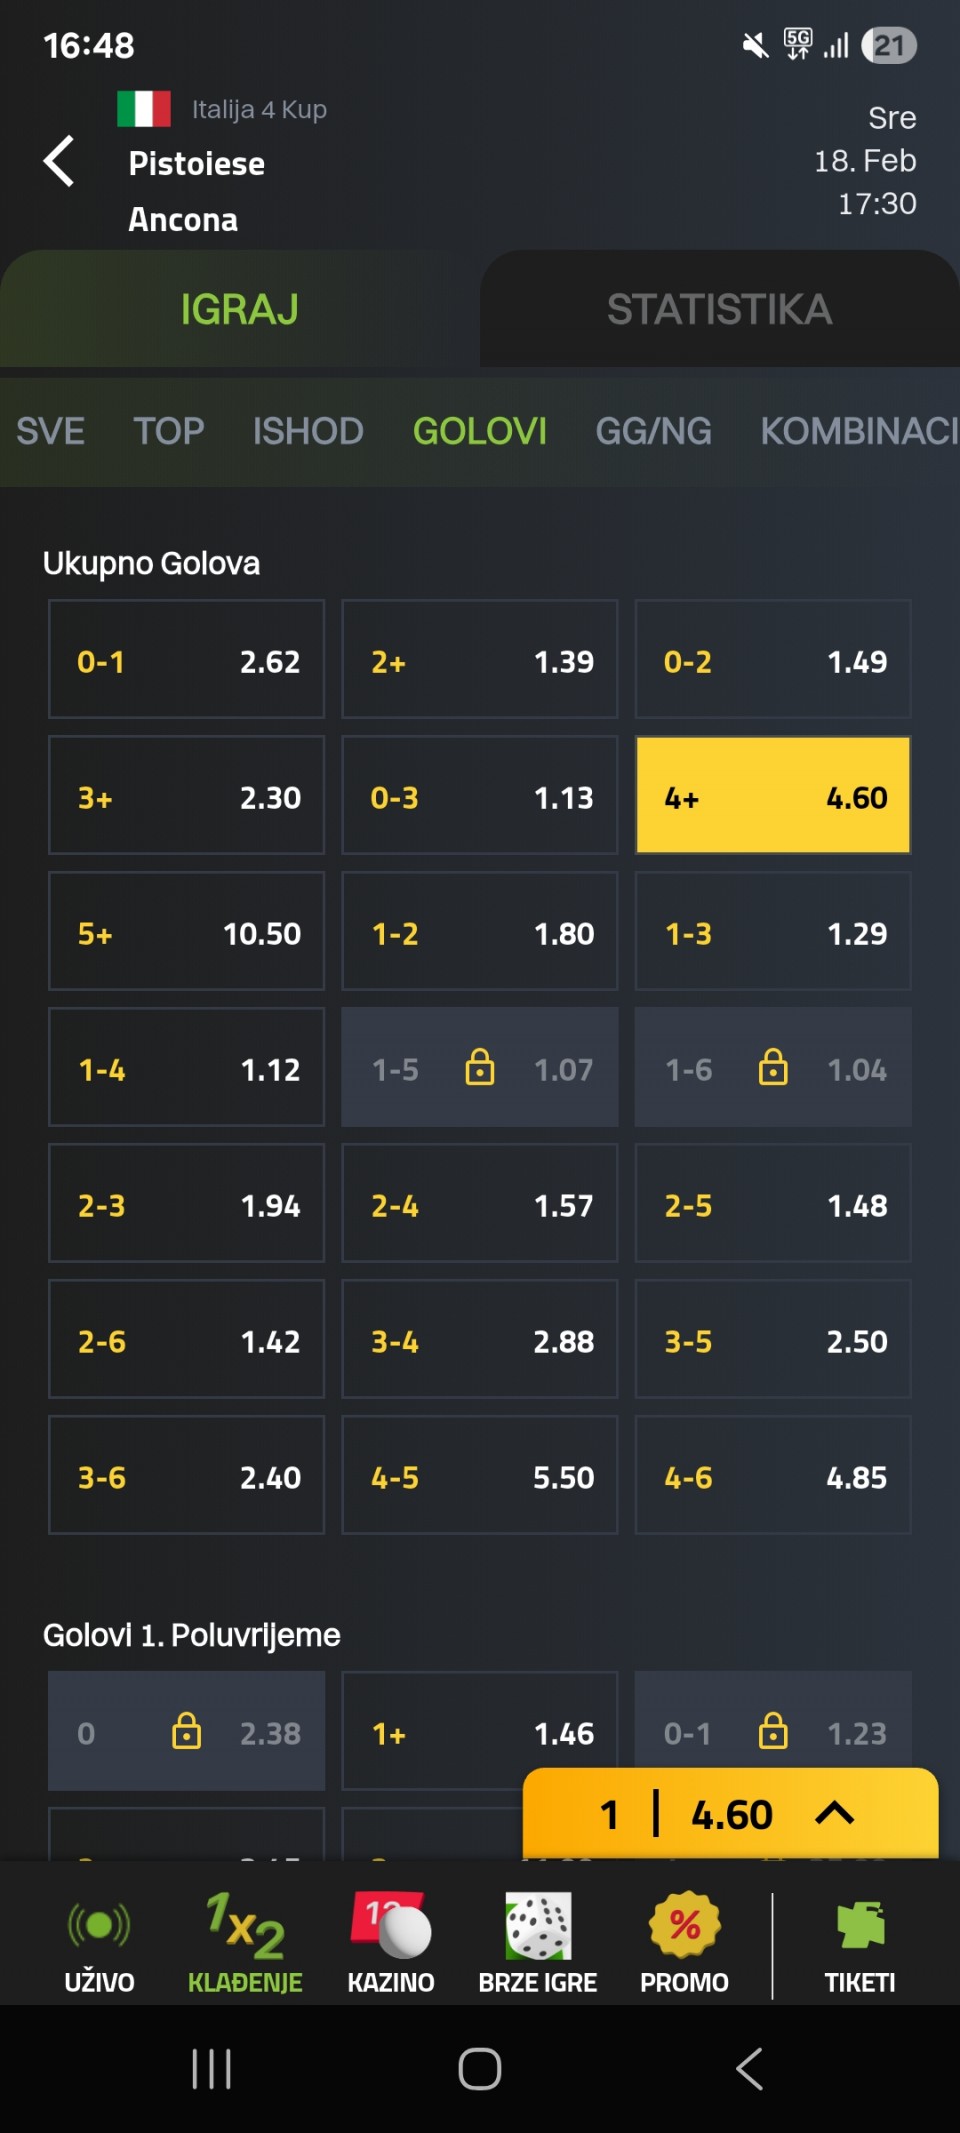Tap the Android home button
This screenshot has width=960, height=2133.
[480, 2069]
